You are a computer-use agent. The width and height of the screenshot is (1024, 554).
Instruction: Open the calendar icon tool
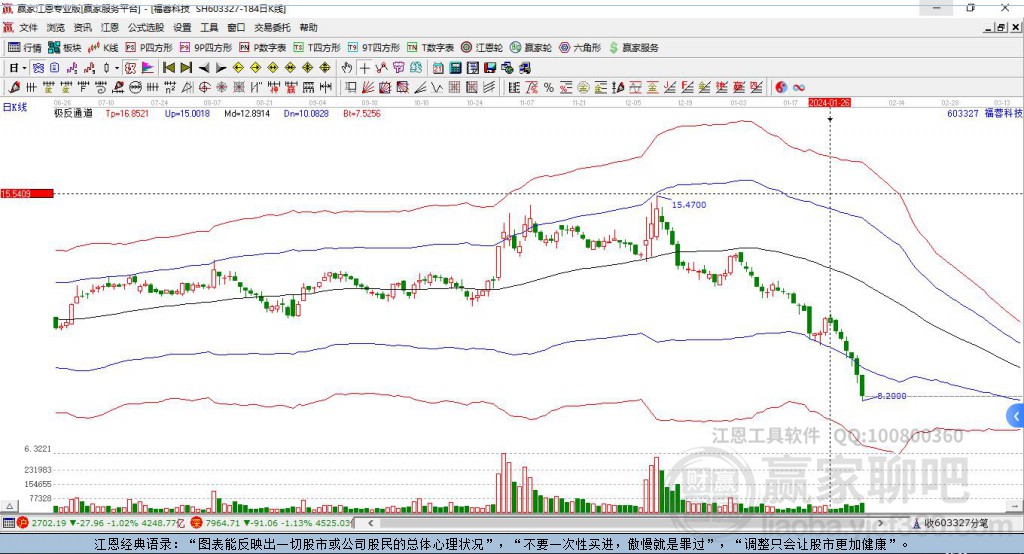tap(438, 68)
